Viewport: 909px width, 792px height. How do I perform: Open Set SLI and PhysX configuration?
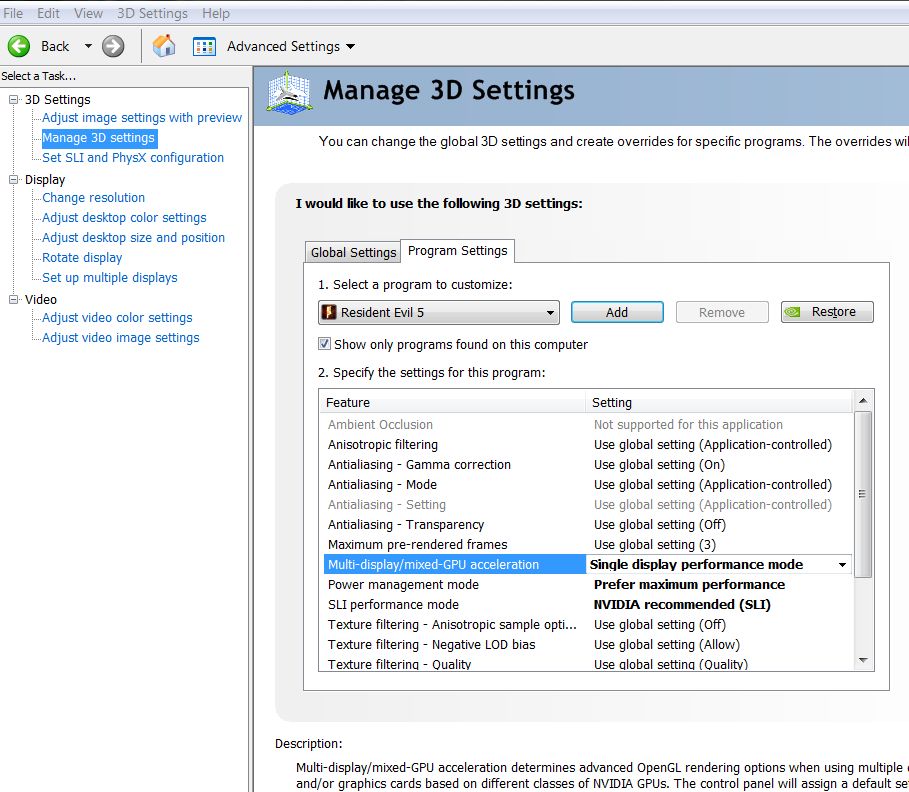133,158
